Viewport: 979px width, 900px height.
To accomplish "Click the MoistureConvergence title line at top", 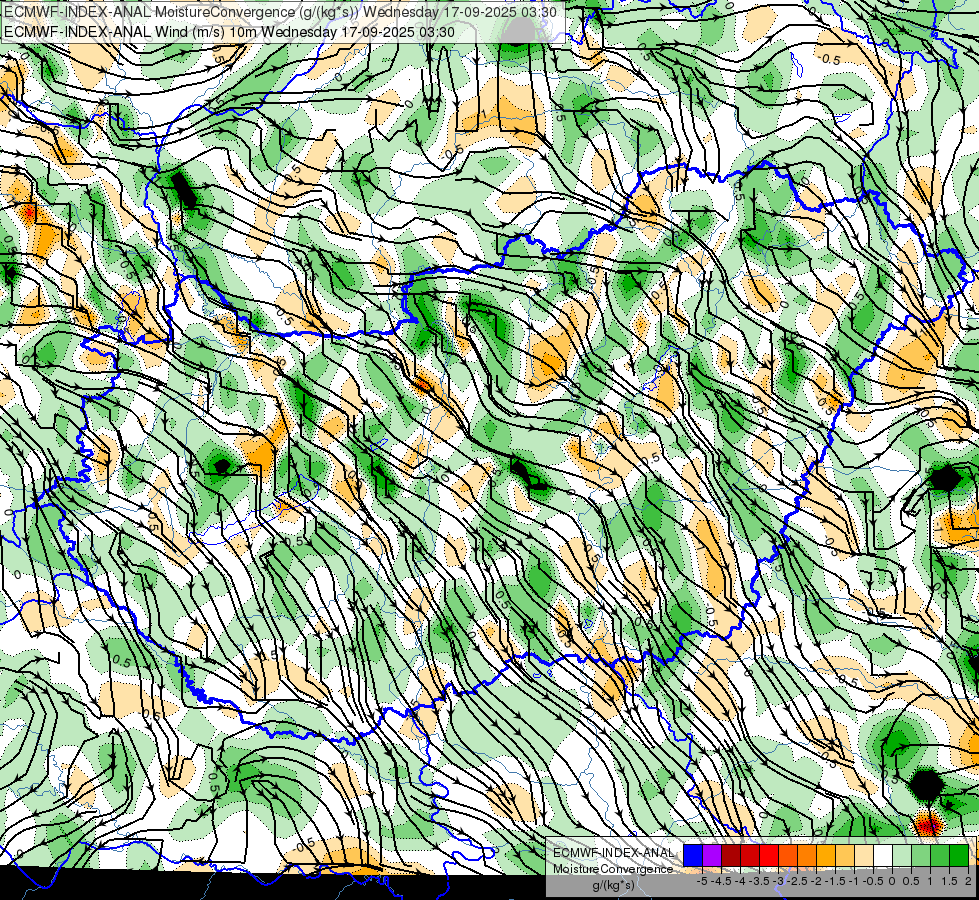I will (x=280, y=12).
